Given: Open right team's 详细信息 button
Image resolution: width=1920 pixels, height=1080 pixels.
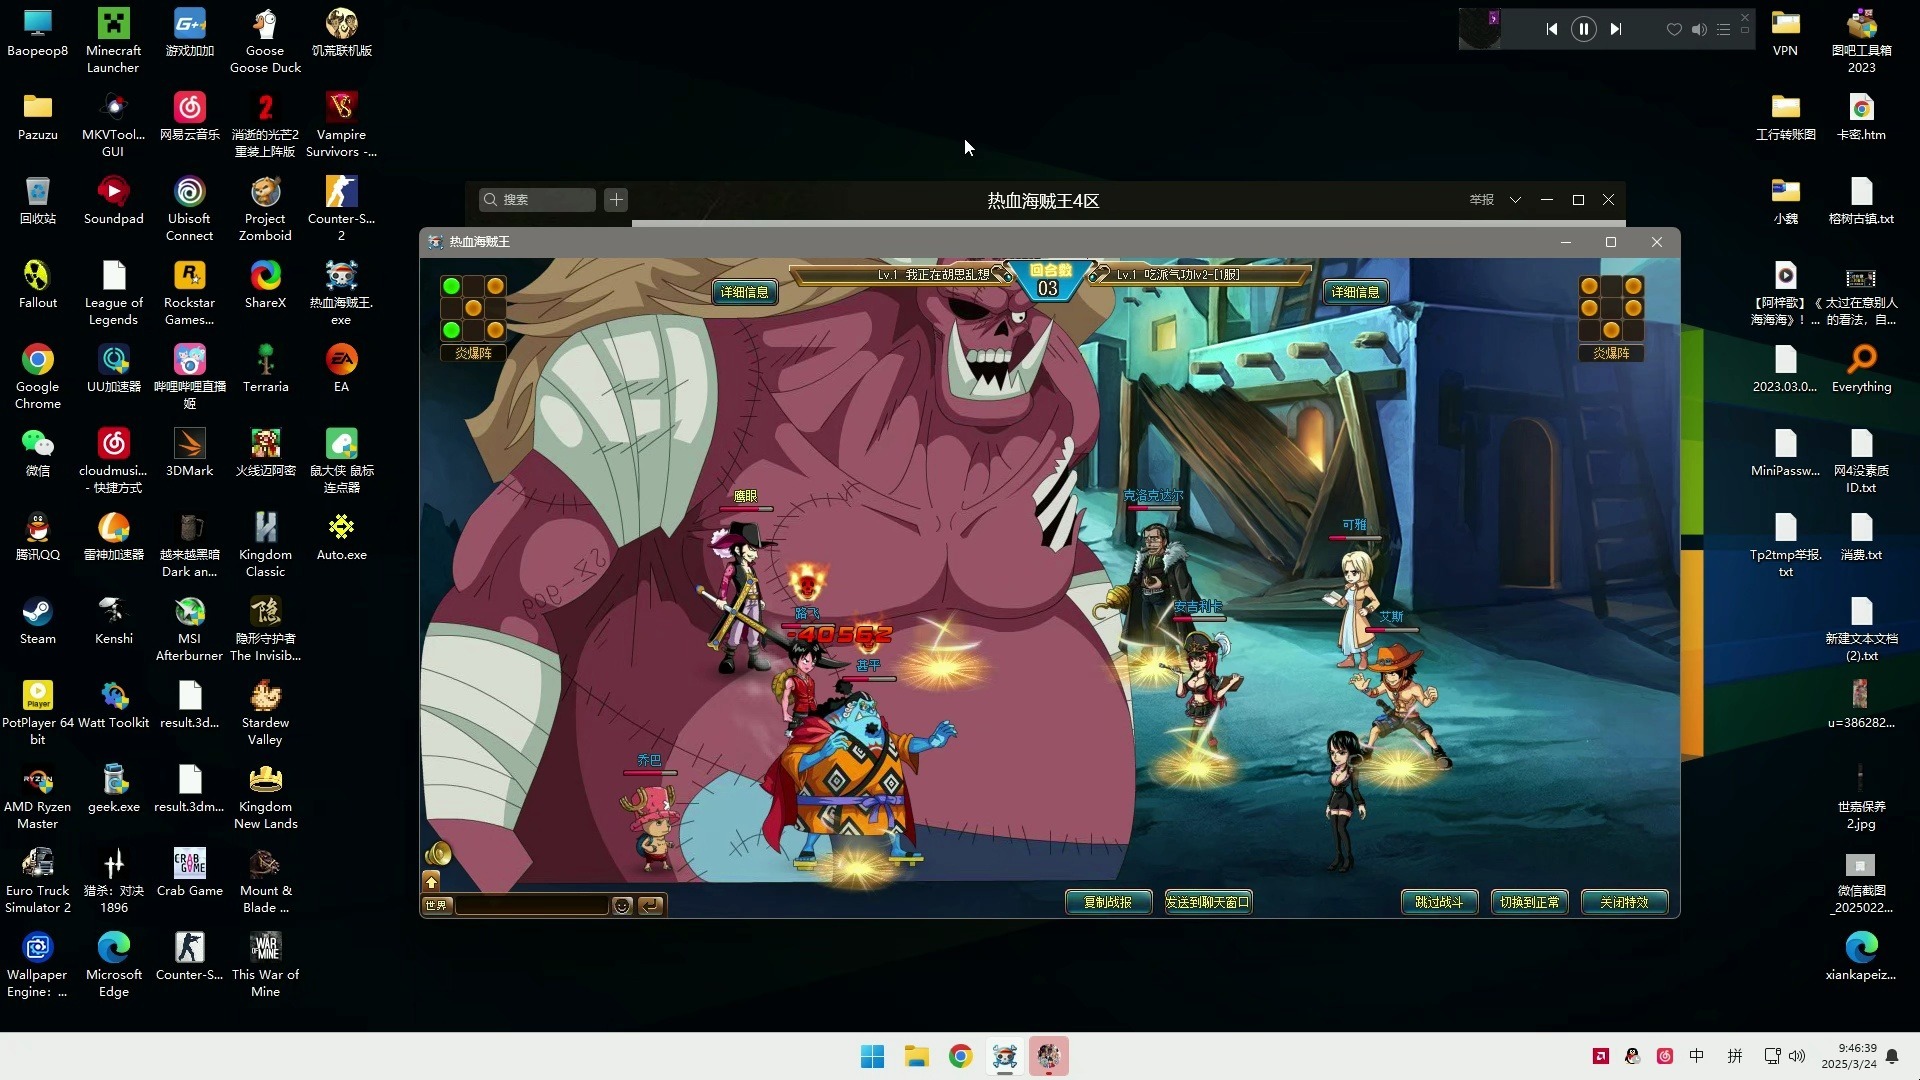Looking at the screenshot, I should tap(1355, 292).
